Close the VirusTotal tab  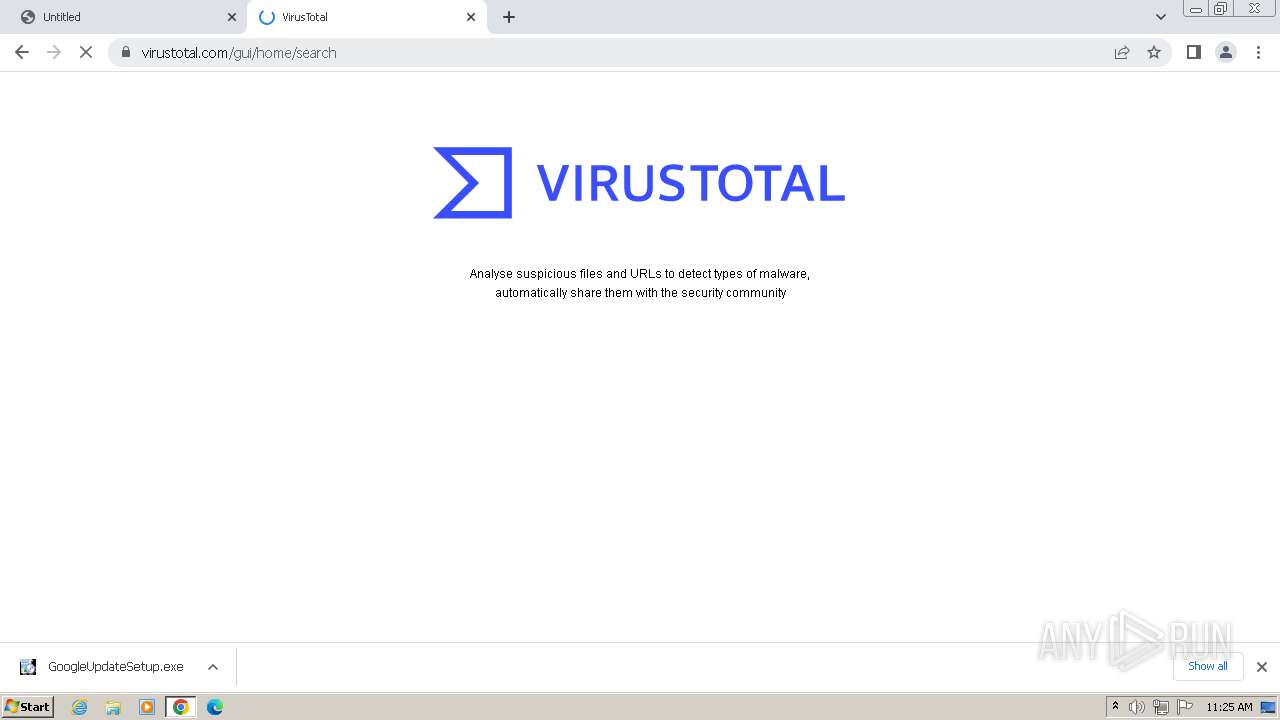coord(471,17)
